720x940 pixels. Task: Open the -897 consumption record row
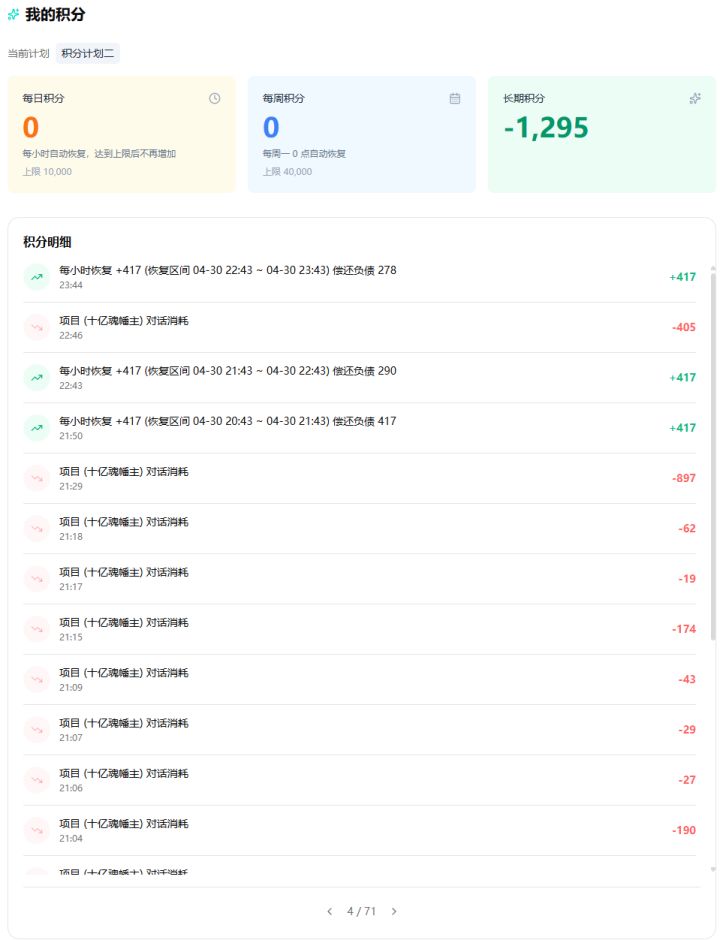point(360,478)
